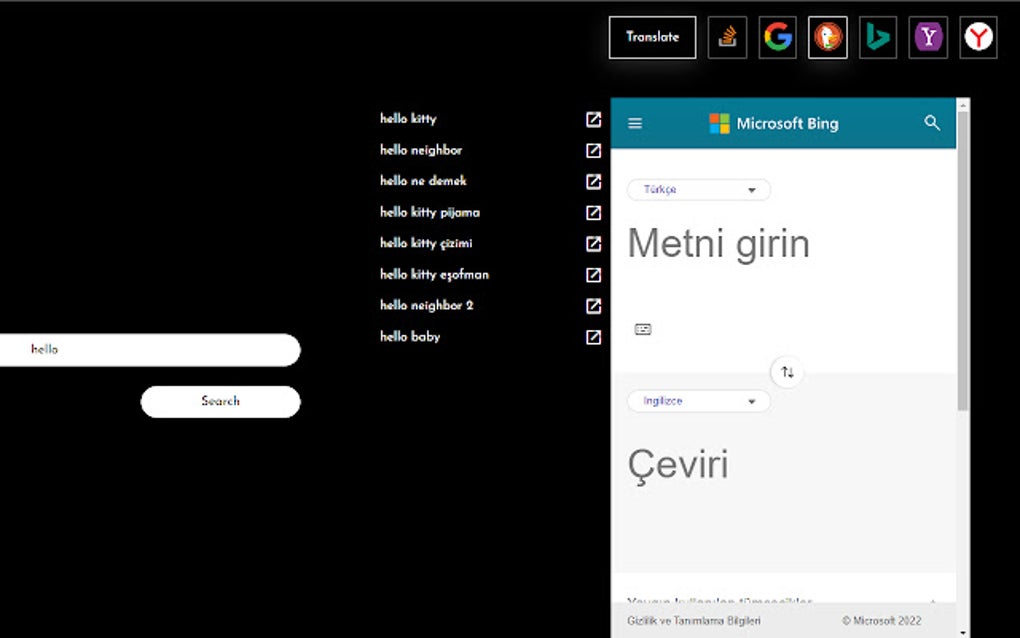Click the © Microsoft 2022 footer text

click(x=881, y=621)
